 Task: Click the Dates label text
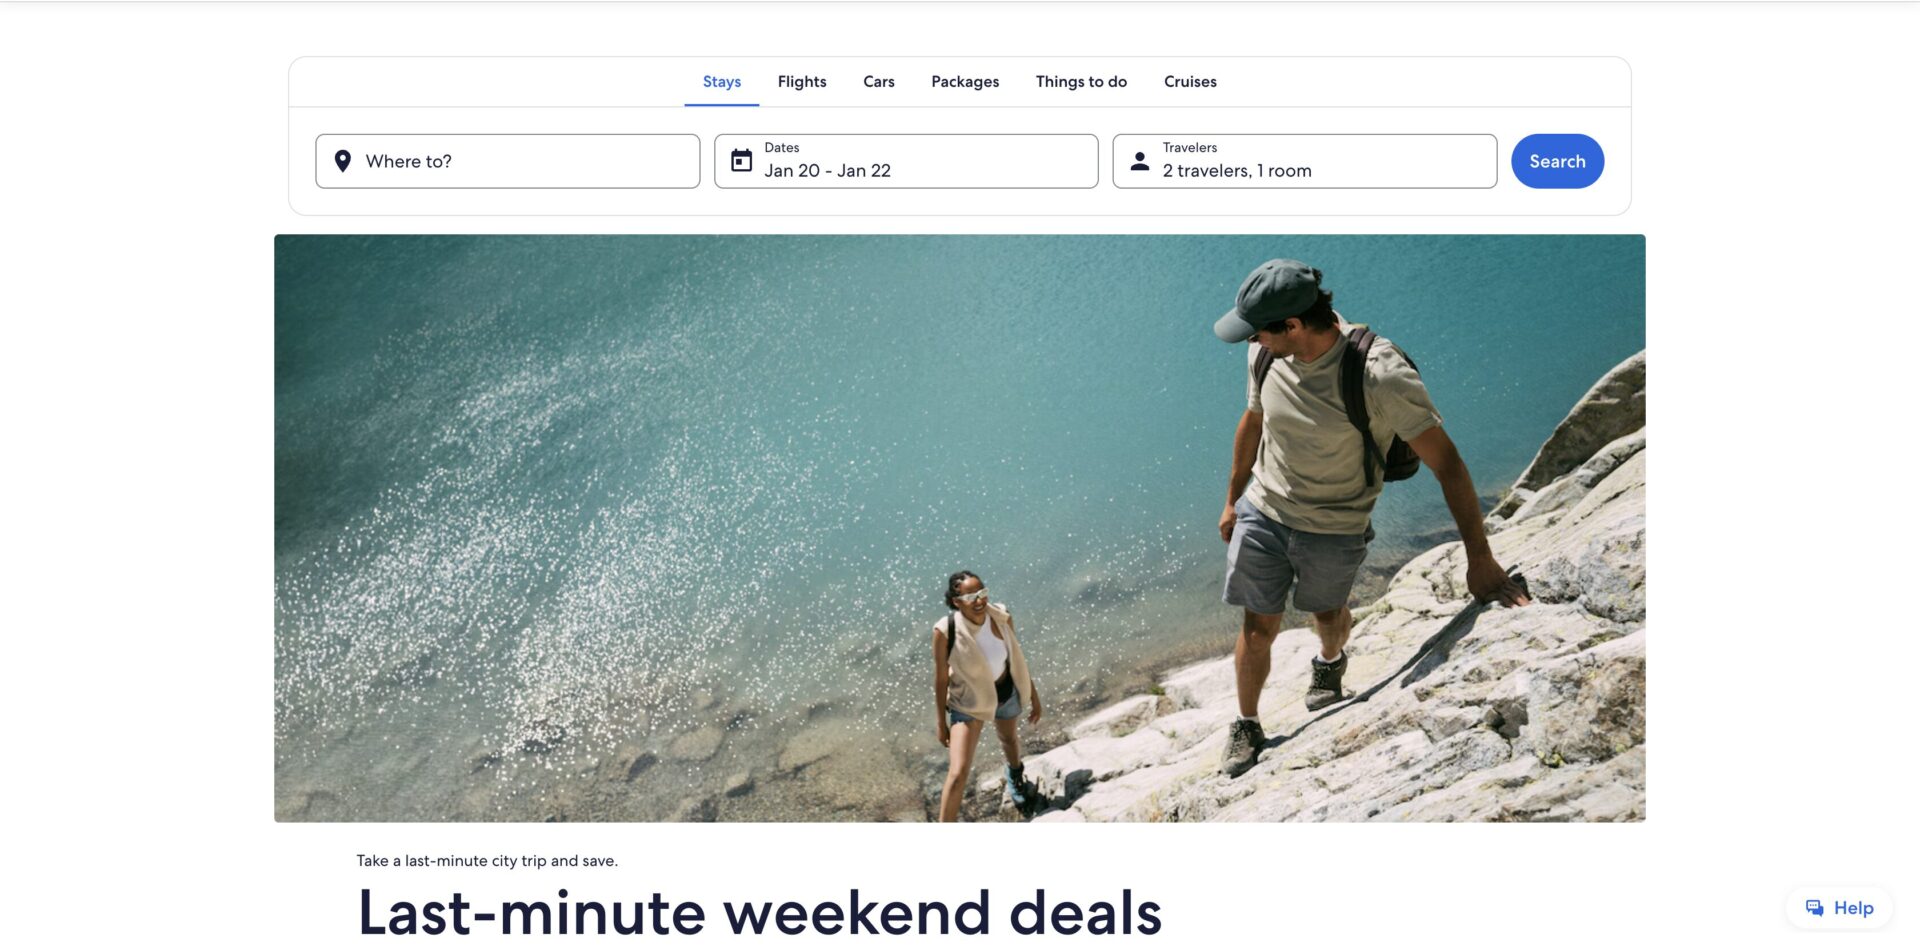click(x=782, y=147)
